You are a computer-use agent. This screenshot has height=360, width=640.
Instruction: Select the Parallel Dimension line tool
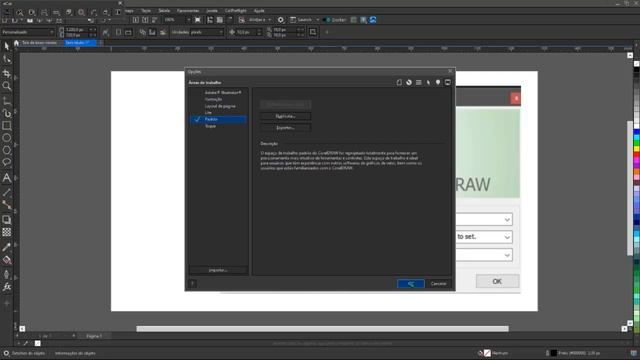[7, 192]
